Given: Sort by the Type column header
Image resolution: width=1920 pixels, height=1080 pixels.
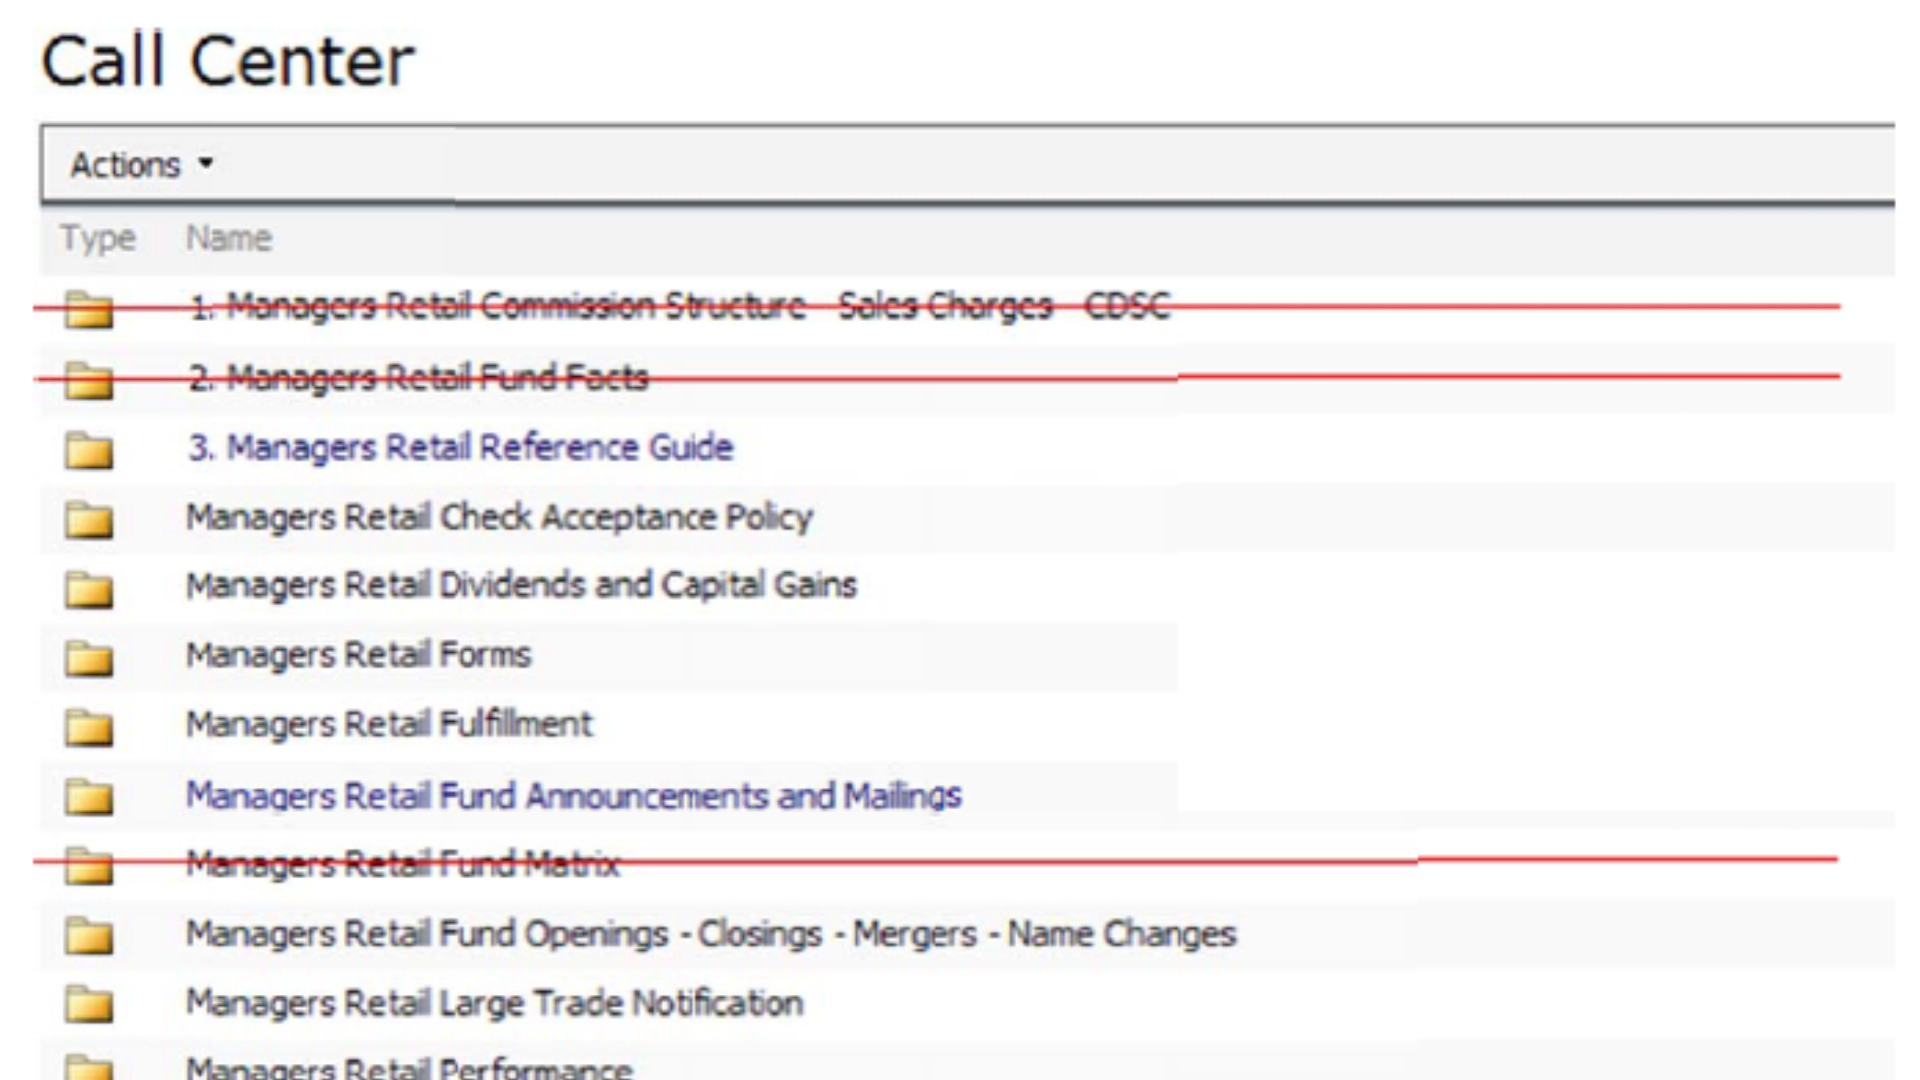Looking at the screenshot, I should pos(97,238).
